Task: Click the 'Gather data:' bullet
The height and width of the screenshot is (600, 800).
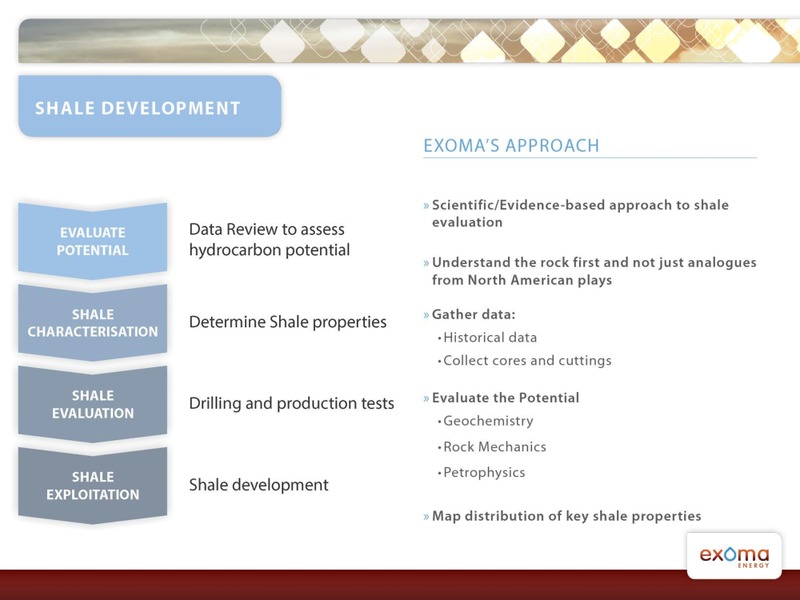Action: pos(469,314)
